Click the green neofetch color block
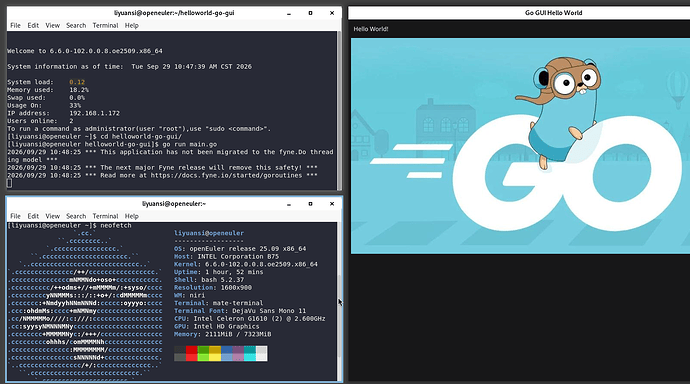The height and width of the screenshot is (384, 690). (203, 353)
